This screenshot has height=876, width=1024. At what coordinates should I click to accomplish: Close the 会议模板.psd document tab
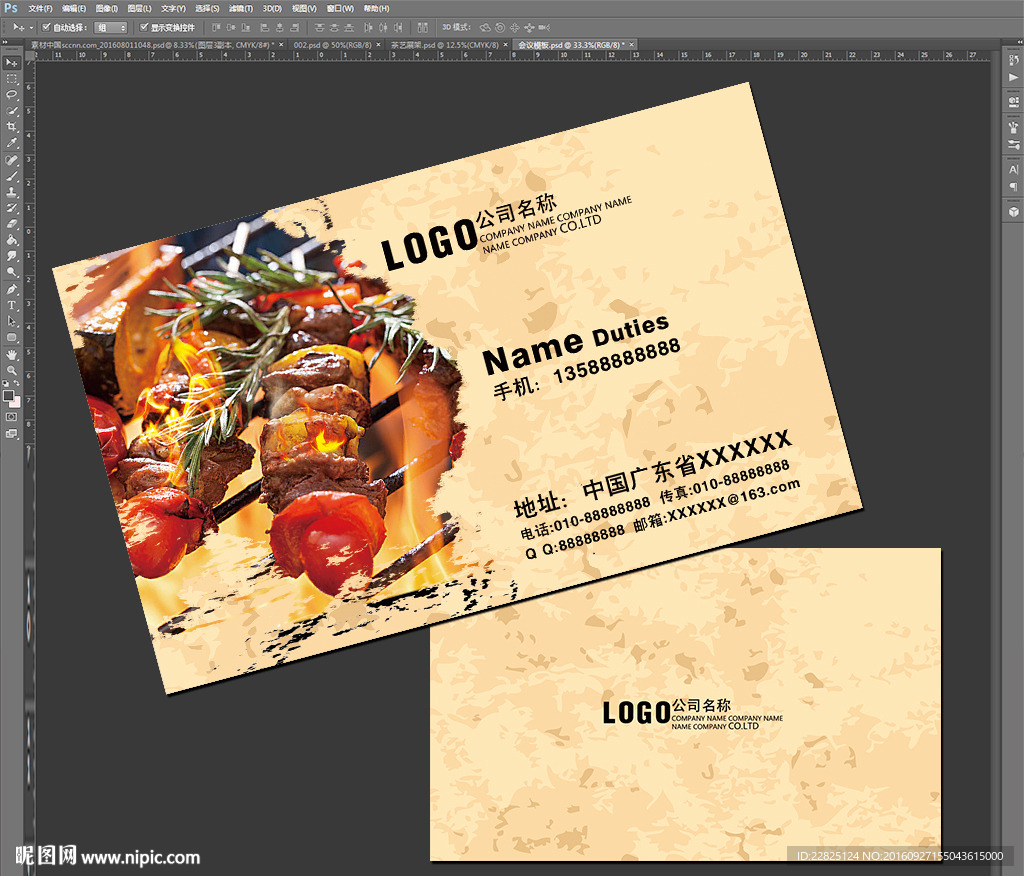[x=632, y=45]
